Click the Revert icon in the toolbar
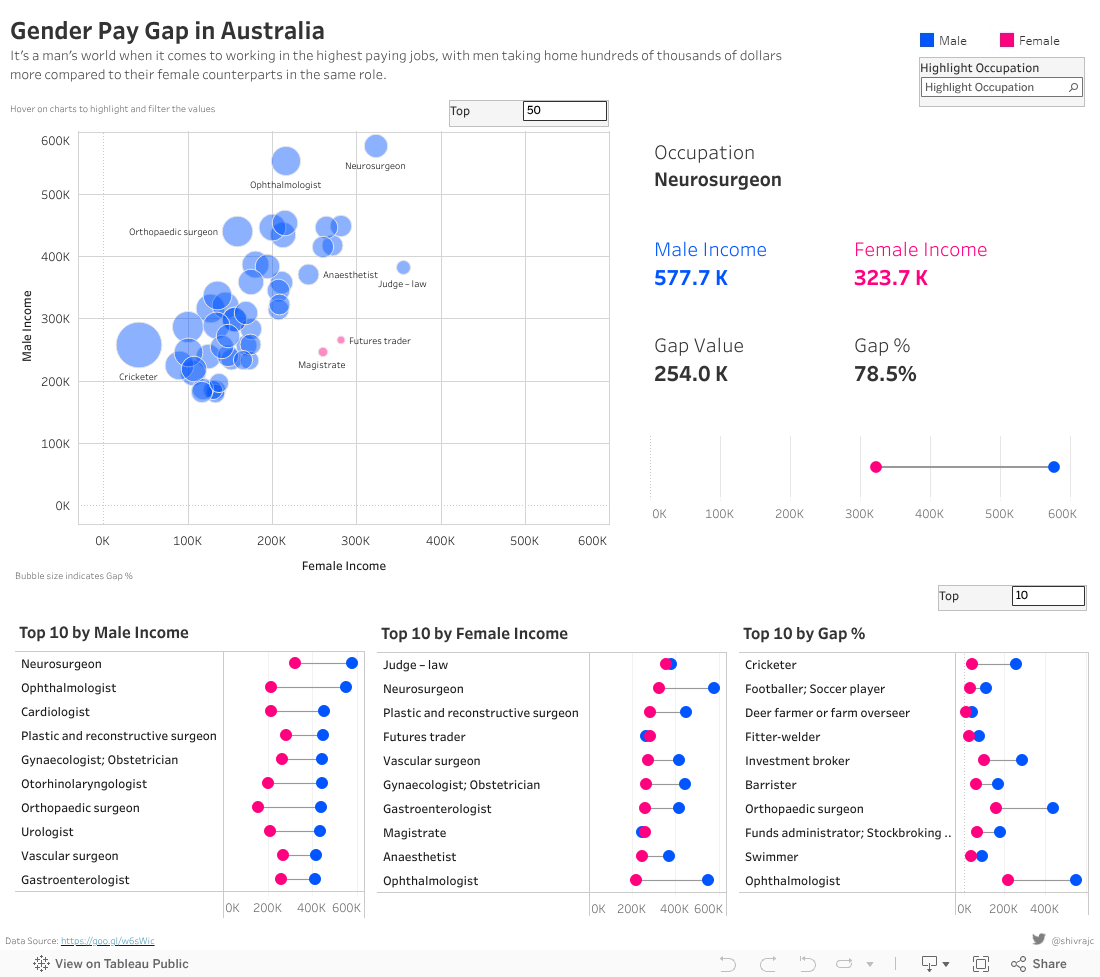The width and height of the screenshot is (1100, 977). [806, 964]
